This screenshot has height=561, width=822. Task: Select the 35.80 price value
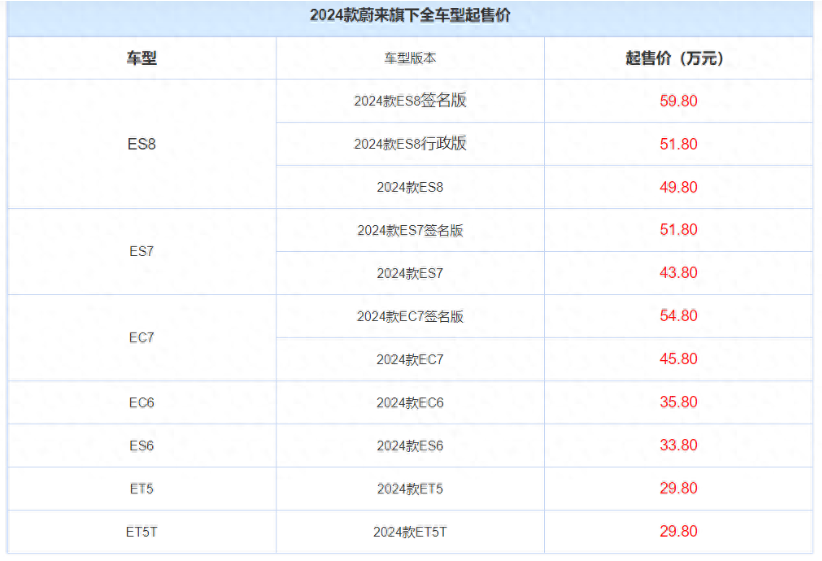678,402
